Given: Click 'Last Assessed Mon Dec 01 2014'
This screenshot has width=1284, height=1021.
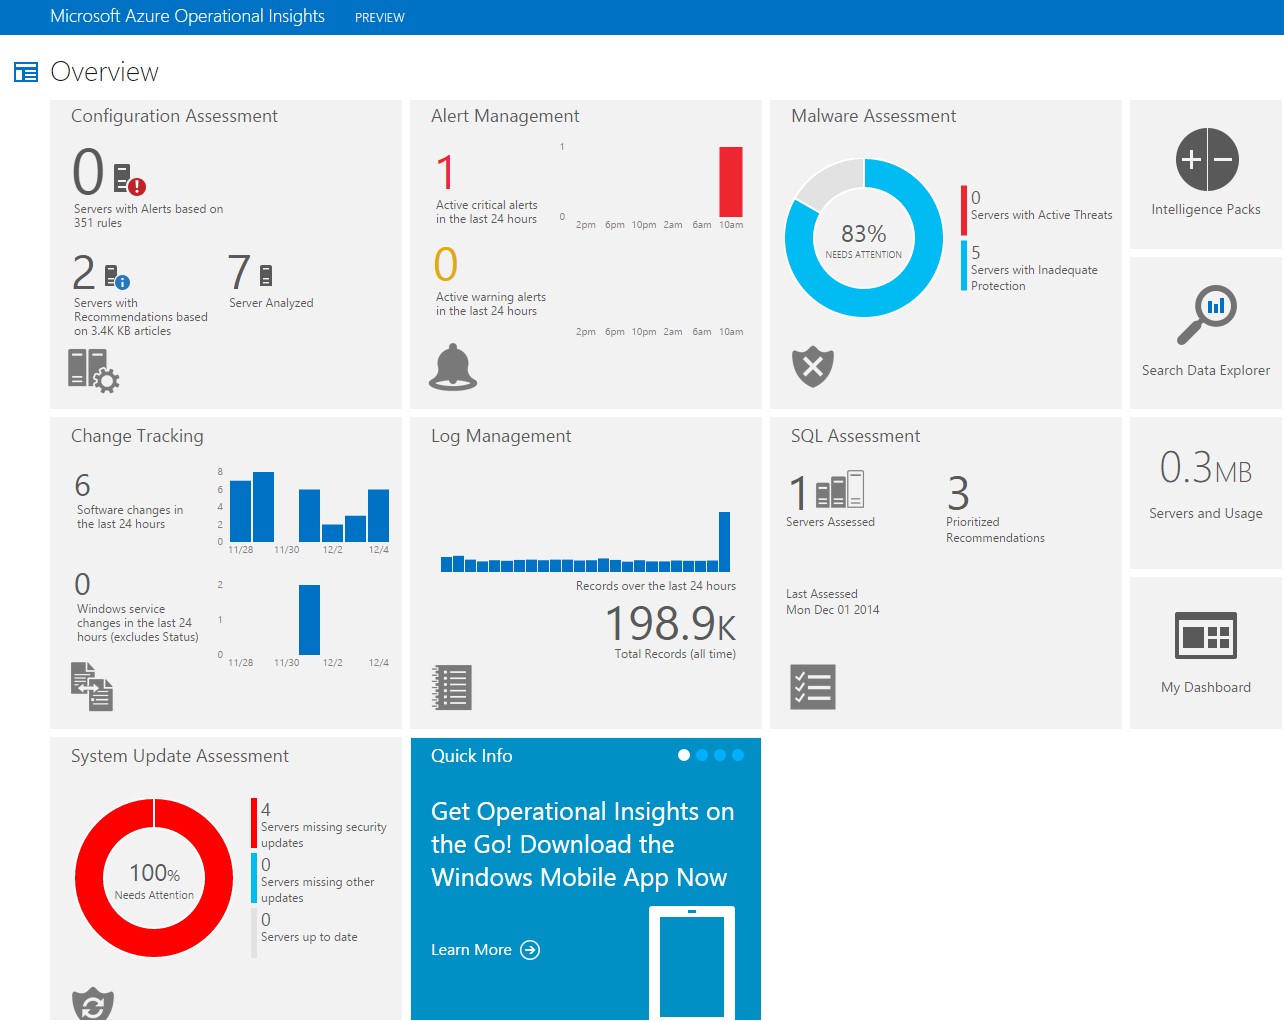Looking at the screenshot, I should (x=832, y=602).
